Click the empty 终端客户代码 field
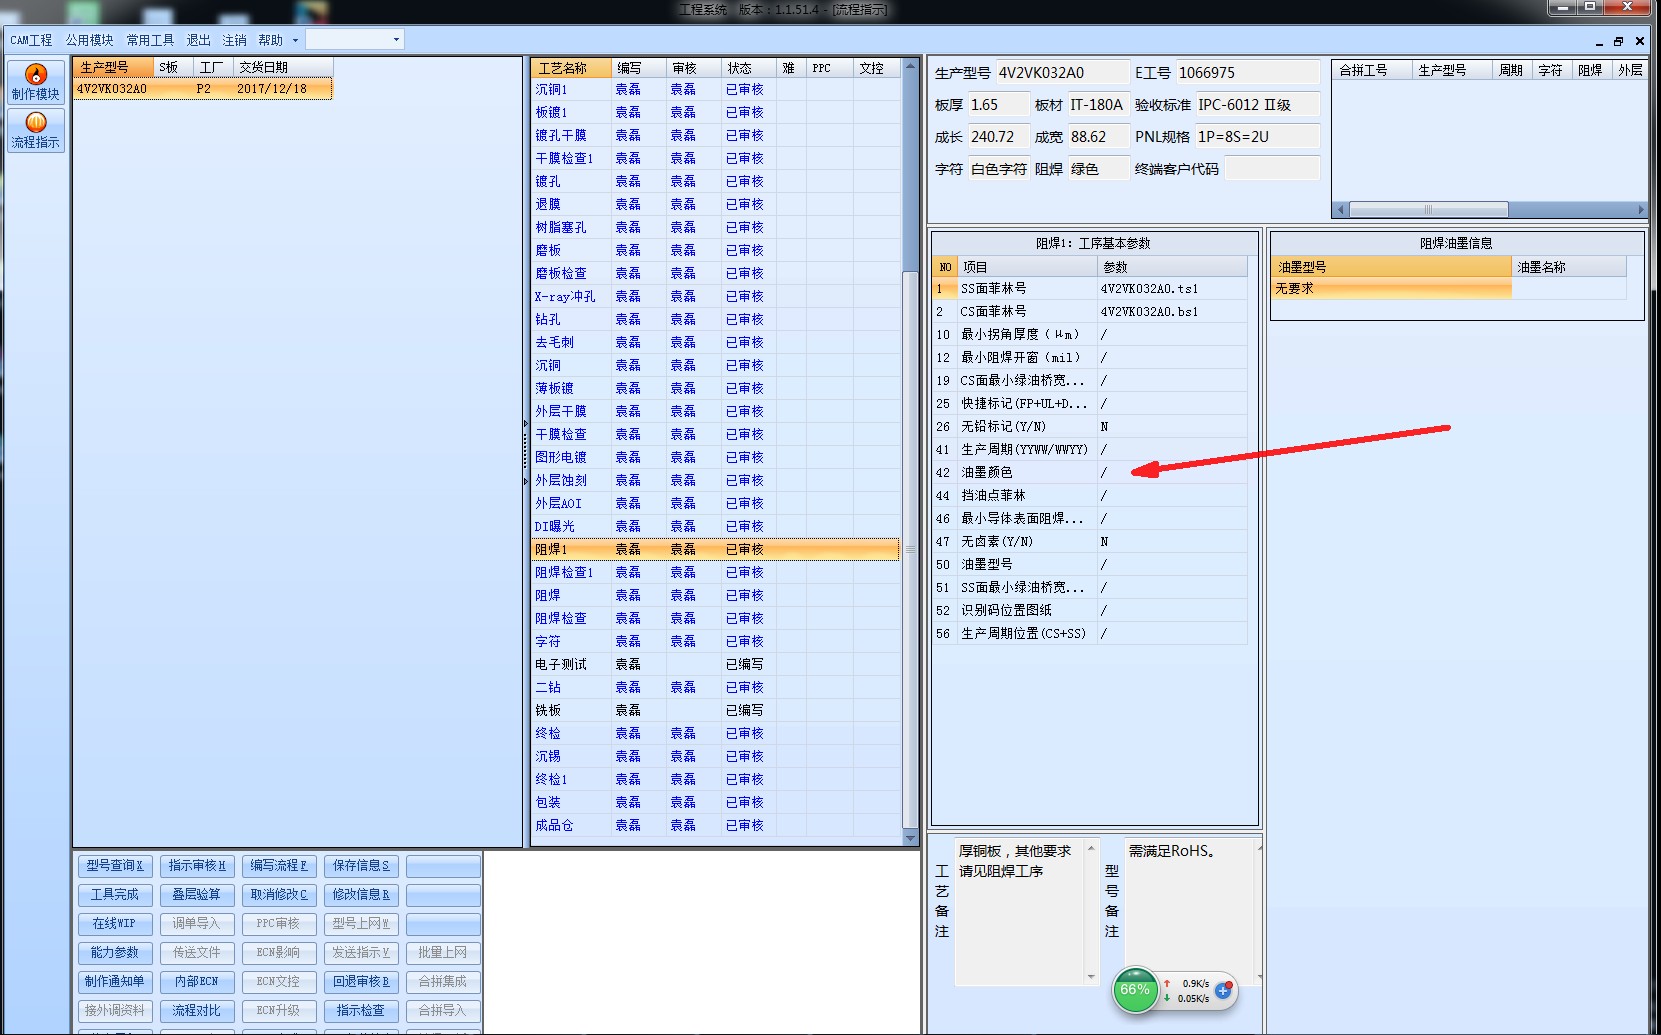 pos(1272,169)
